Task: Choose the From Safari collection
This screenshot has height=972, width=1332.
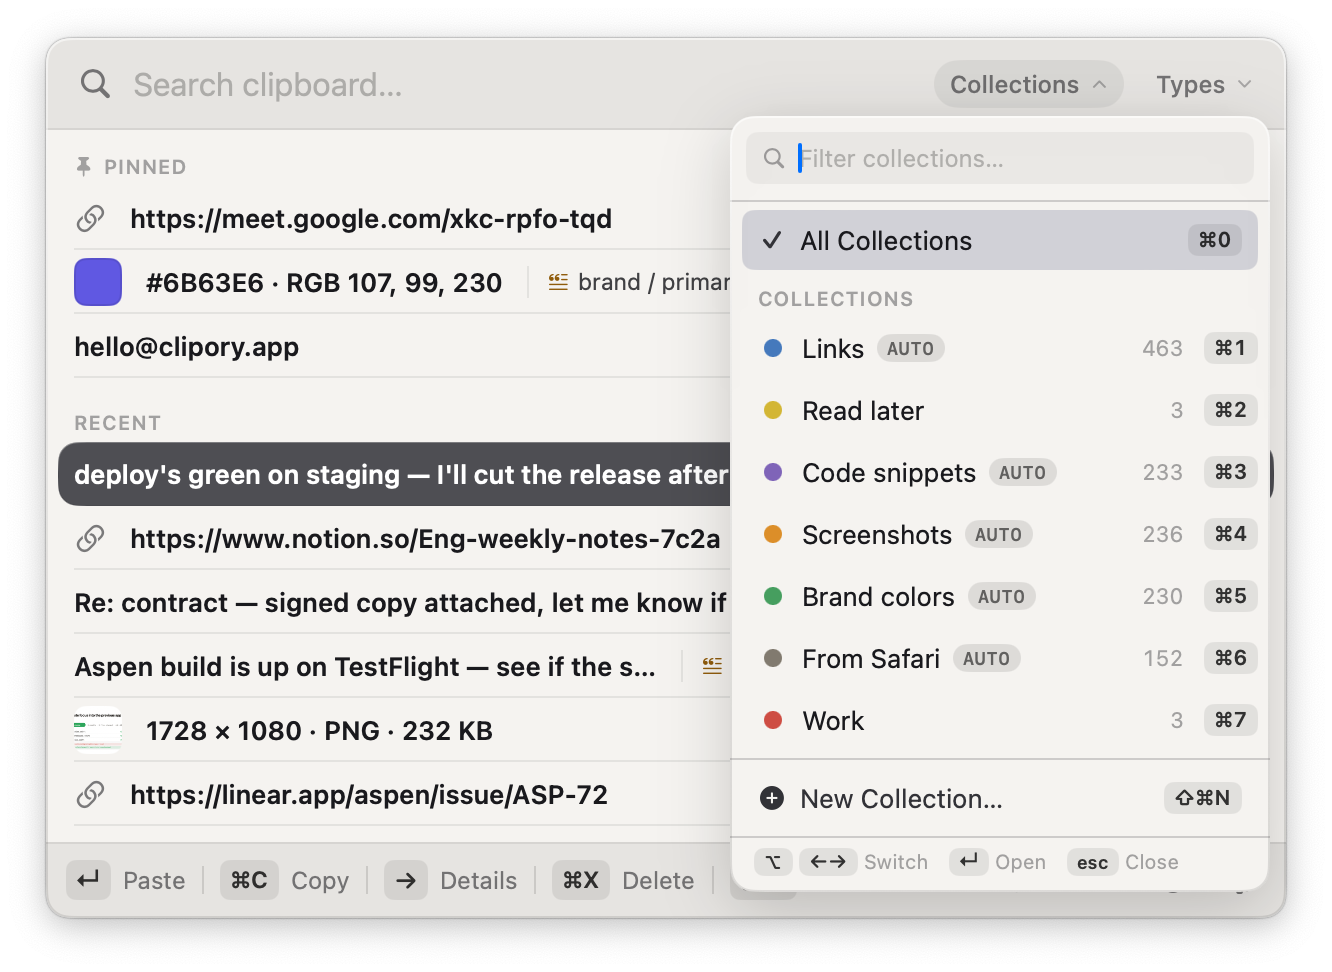Action: click(x=1000, y=658)
